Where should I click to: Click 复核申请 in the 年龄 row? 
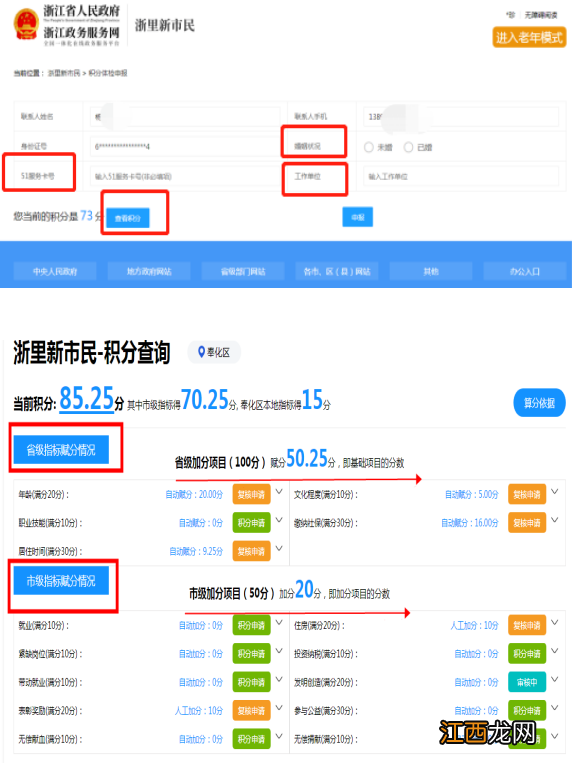(x=251, y=494)
